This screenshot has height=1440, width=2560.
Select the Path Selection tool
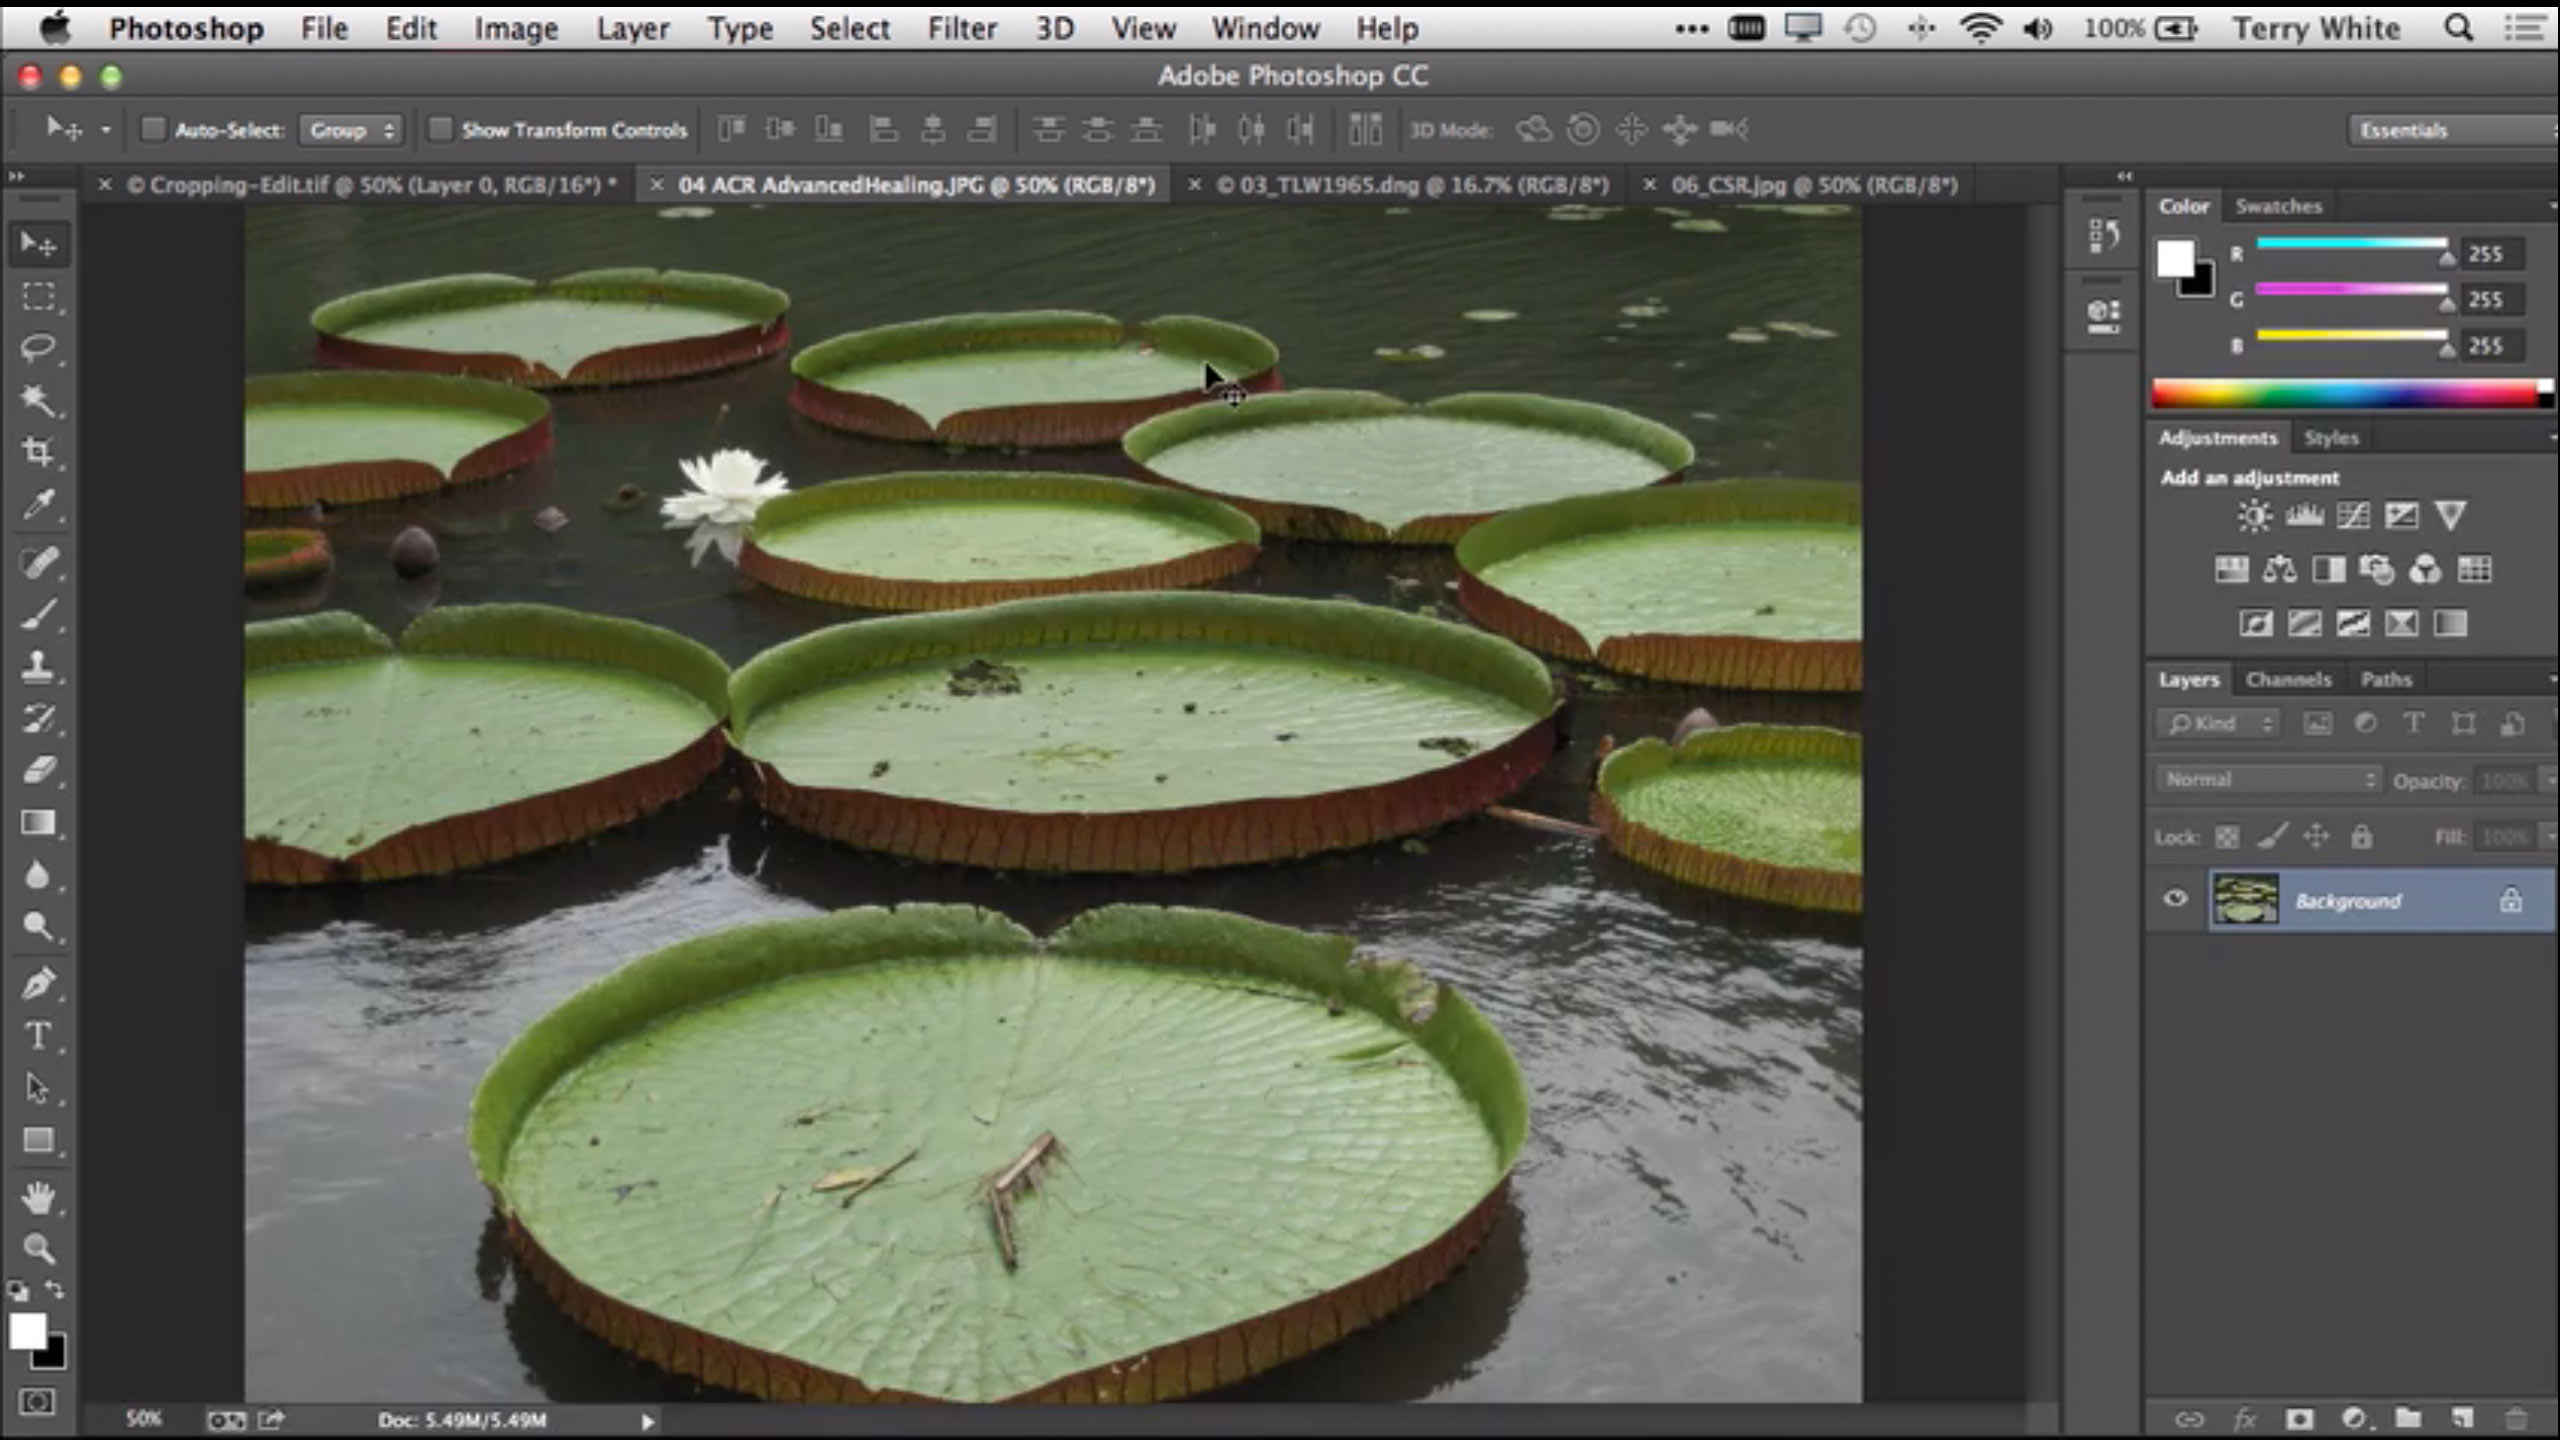pos(38,1088)
